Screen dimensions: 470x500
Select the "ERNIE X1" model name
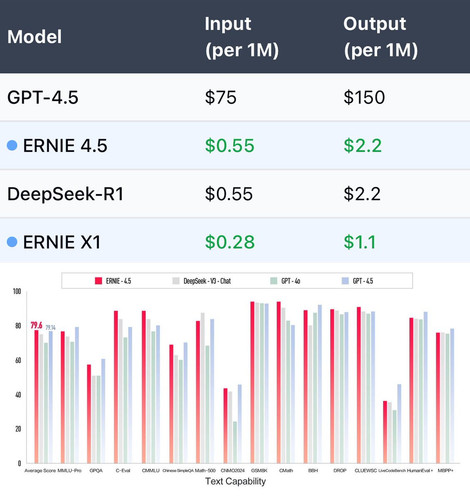coord(62,242)
